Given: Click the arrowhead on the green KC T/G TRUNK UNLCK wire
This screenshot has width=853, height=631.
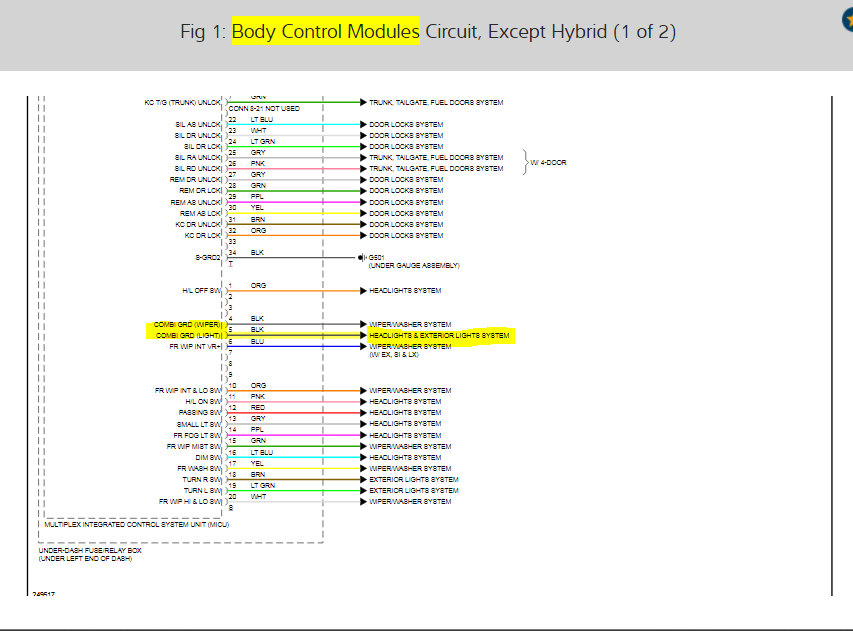Looking at the screenshot, I should click(x=363, y=102).
